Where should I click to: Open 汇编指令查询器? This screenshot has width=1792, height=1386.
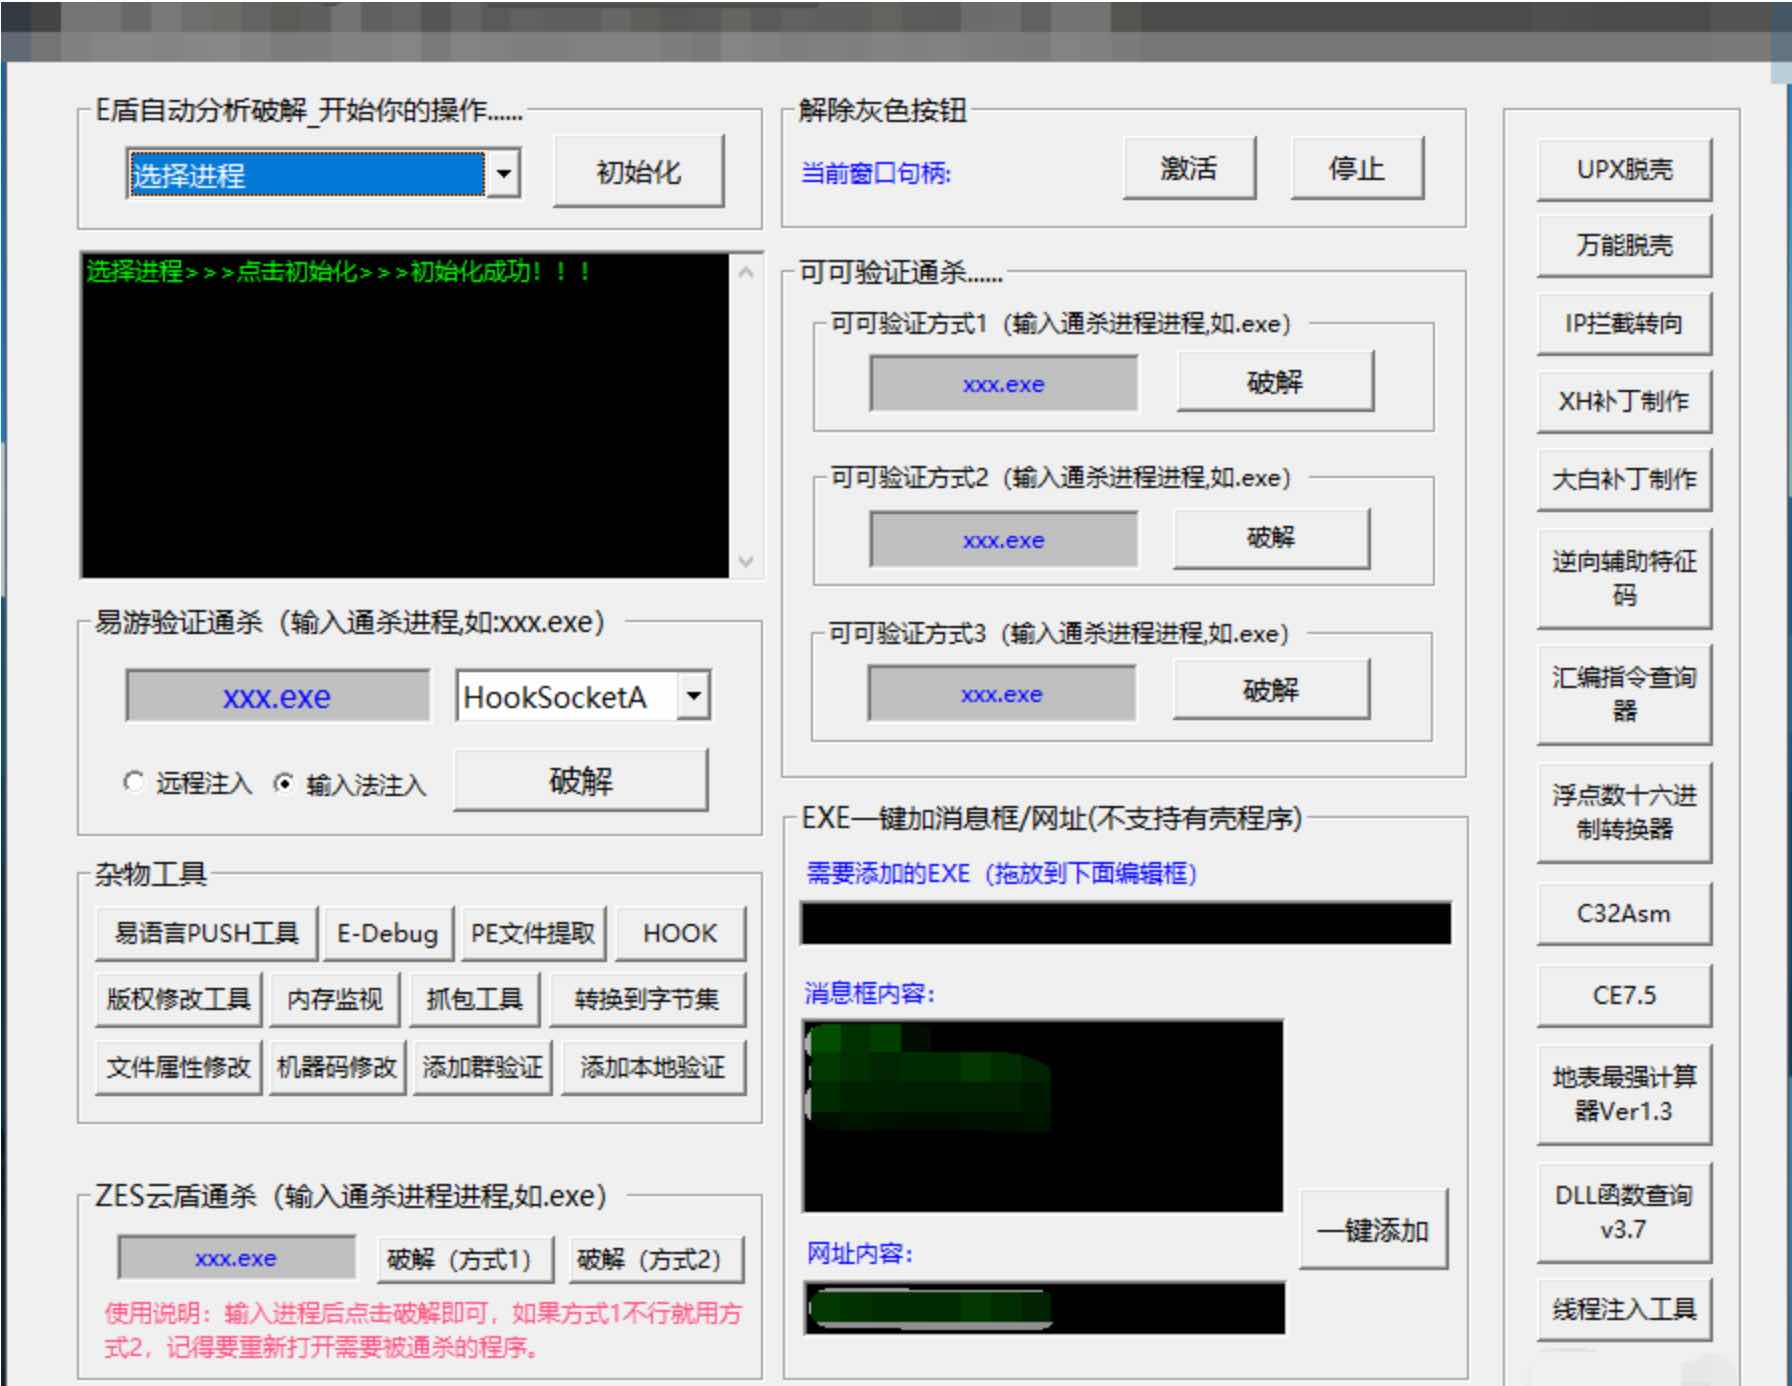click(x=1624, y=695)
